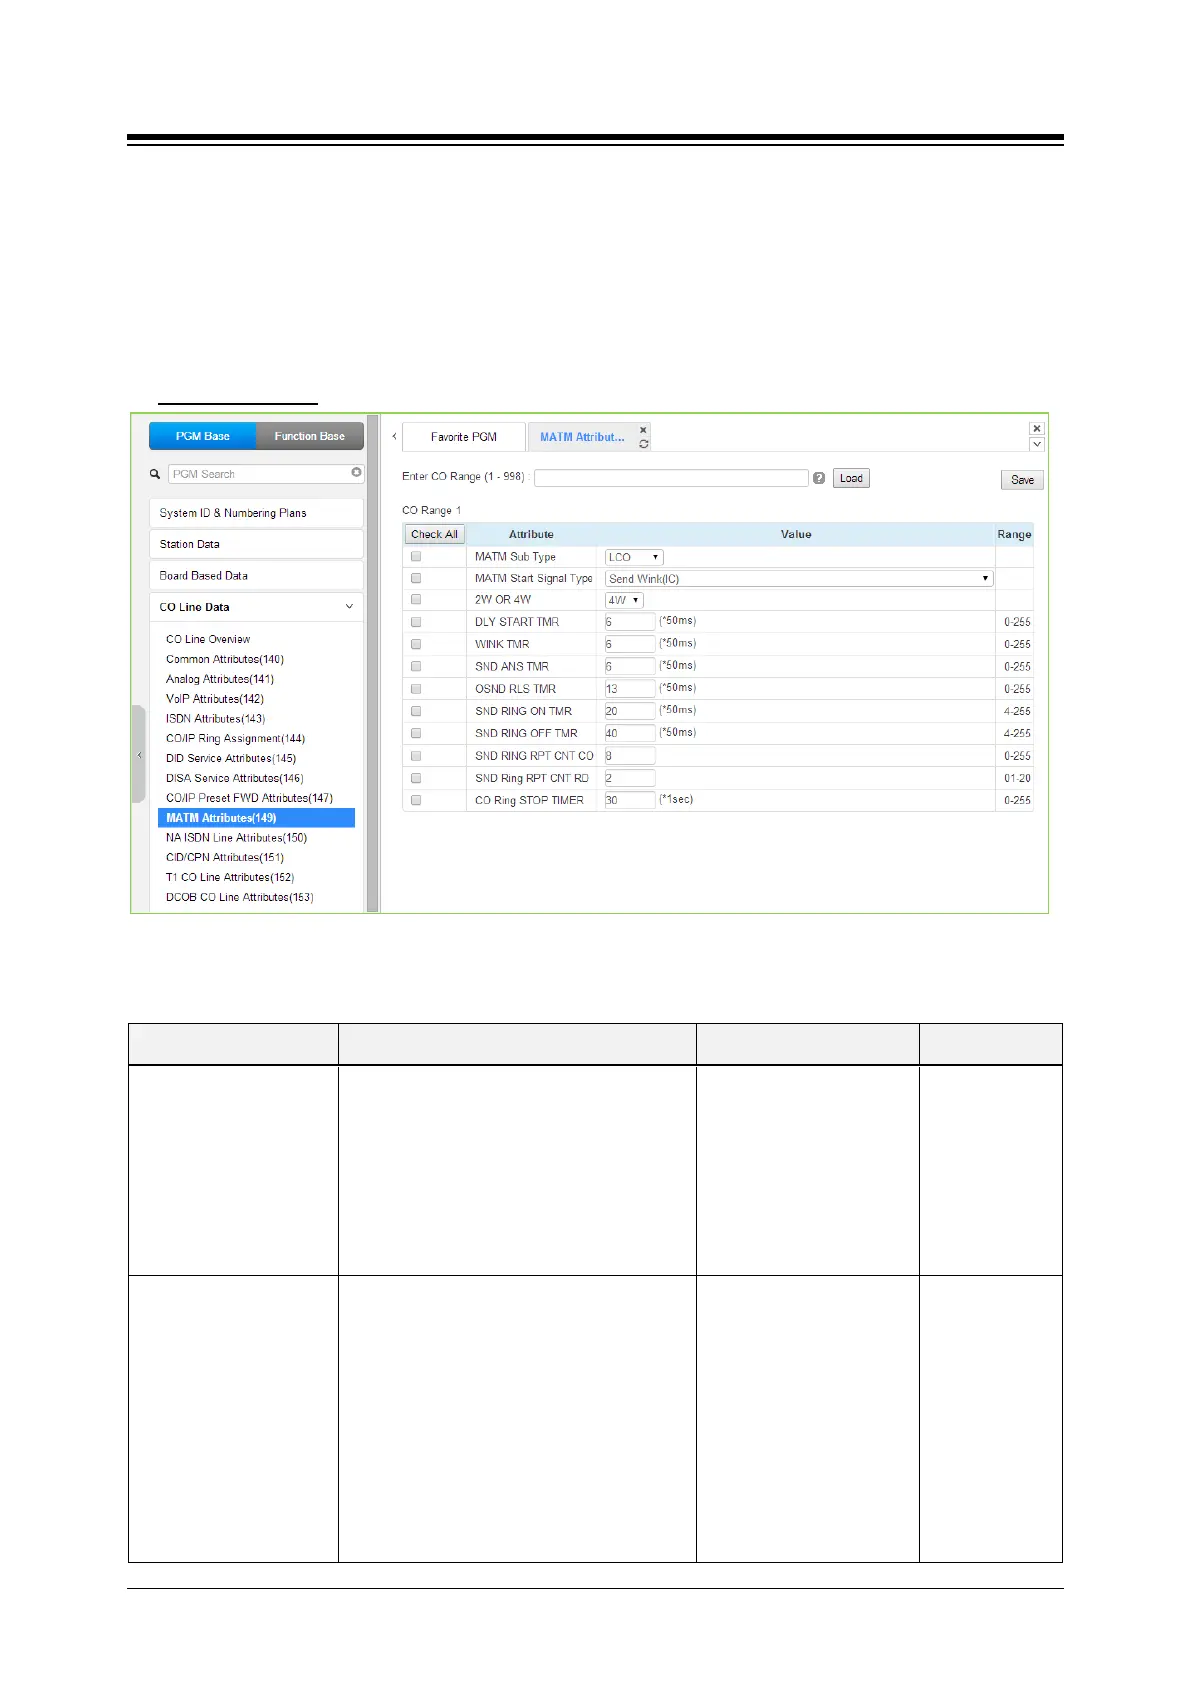Image resolution: width=1191 pixels, height=1684 pixels.
Task: Tick the SND ANS TMR checkbox
Action: coord(416,666)
